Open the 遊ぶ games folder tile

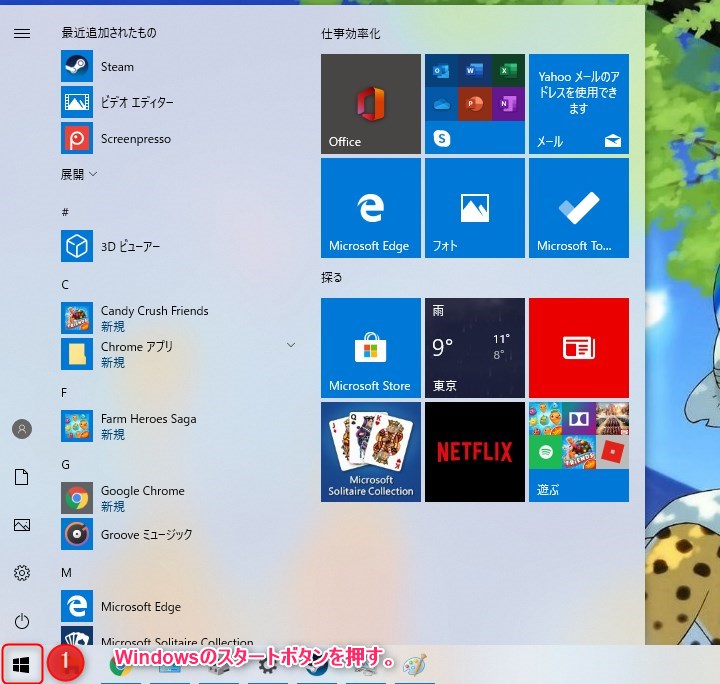pos(579,452)
